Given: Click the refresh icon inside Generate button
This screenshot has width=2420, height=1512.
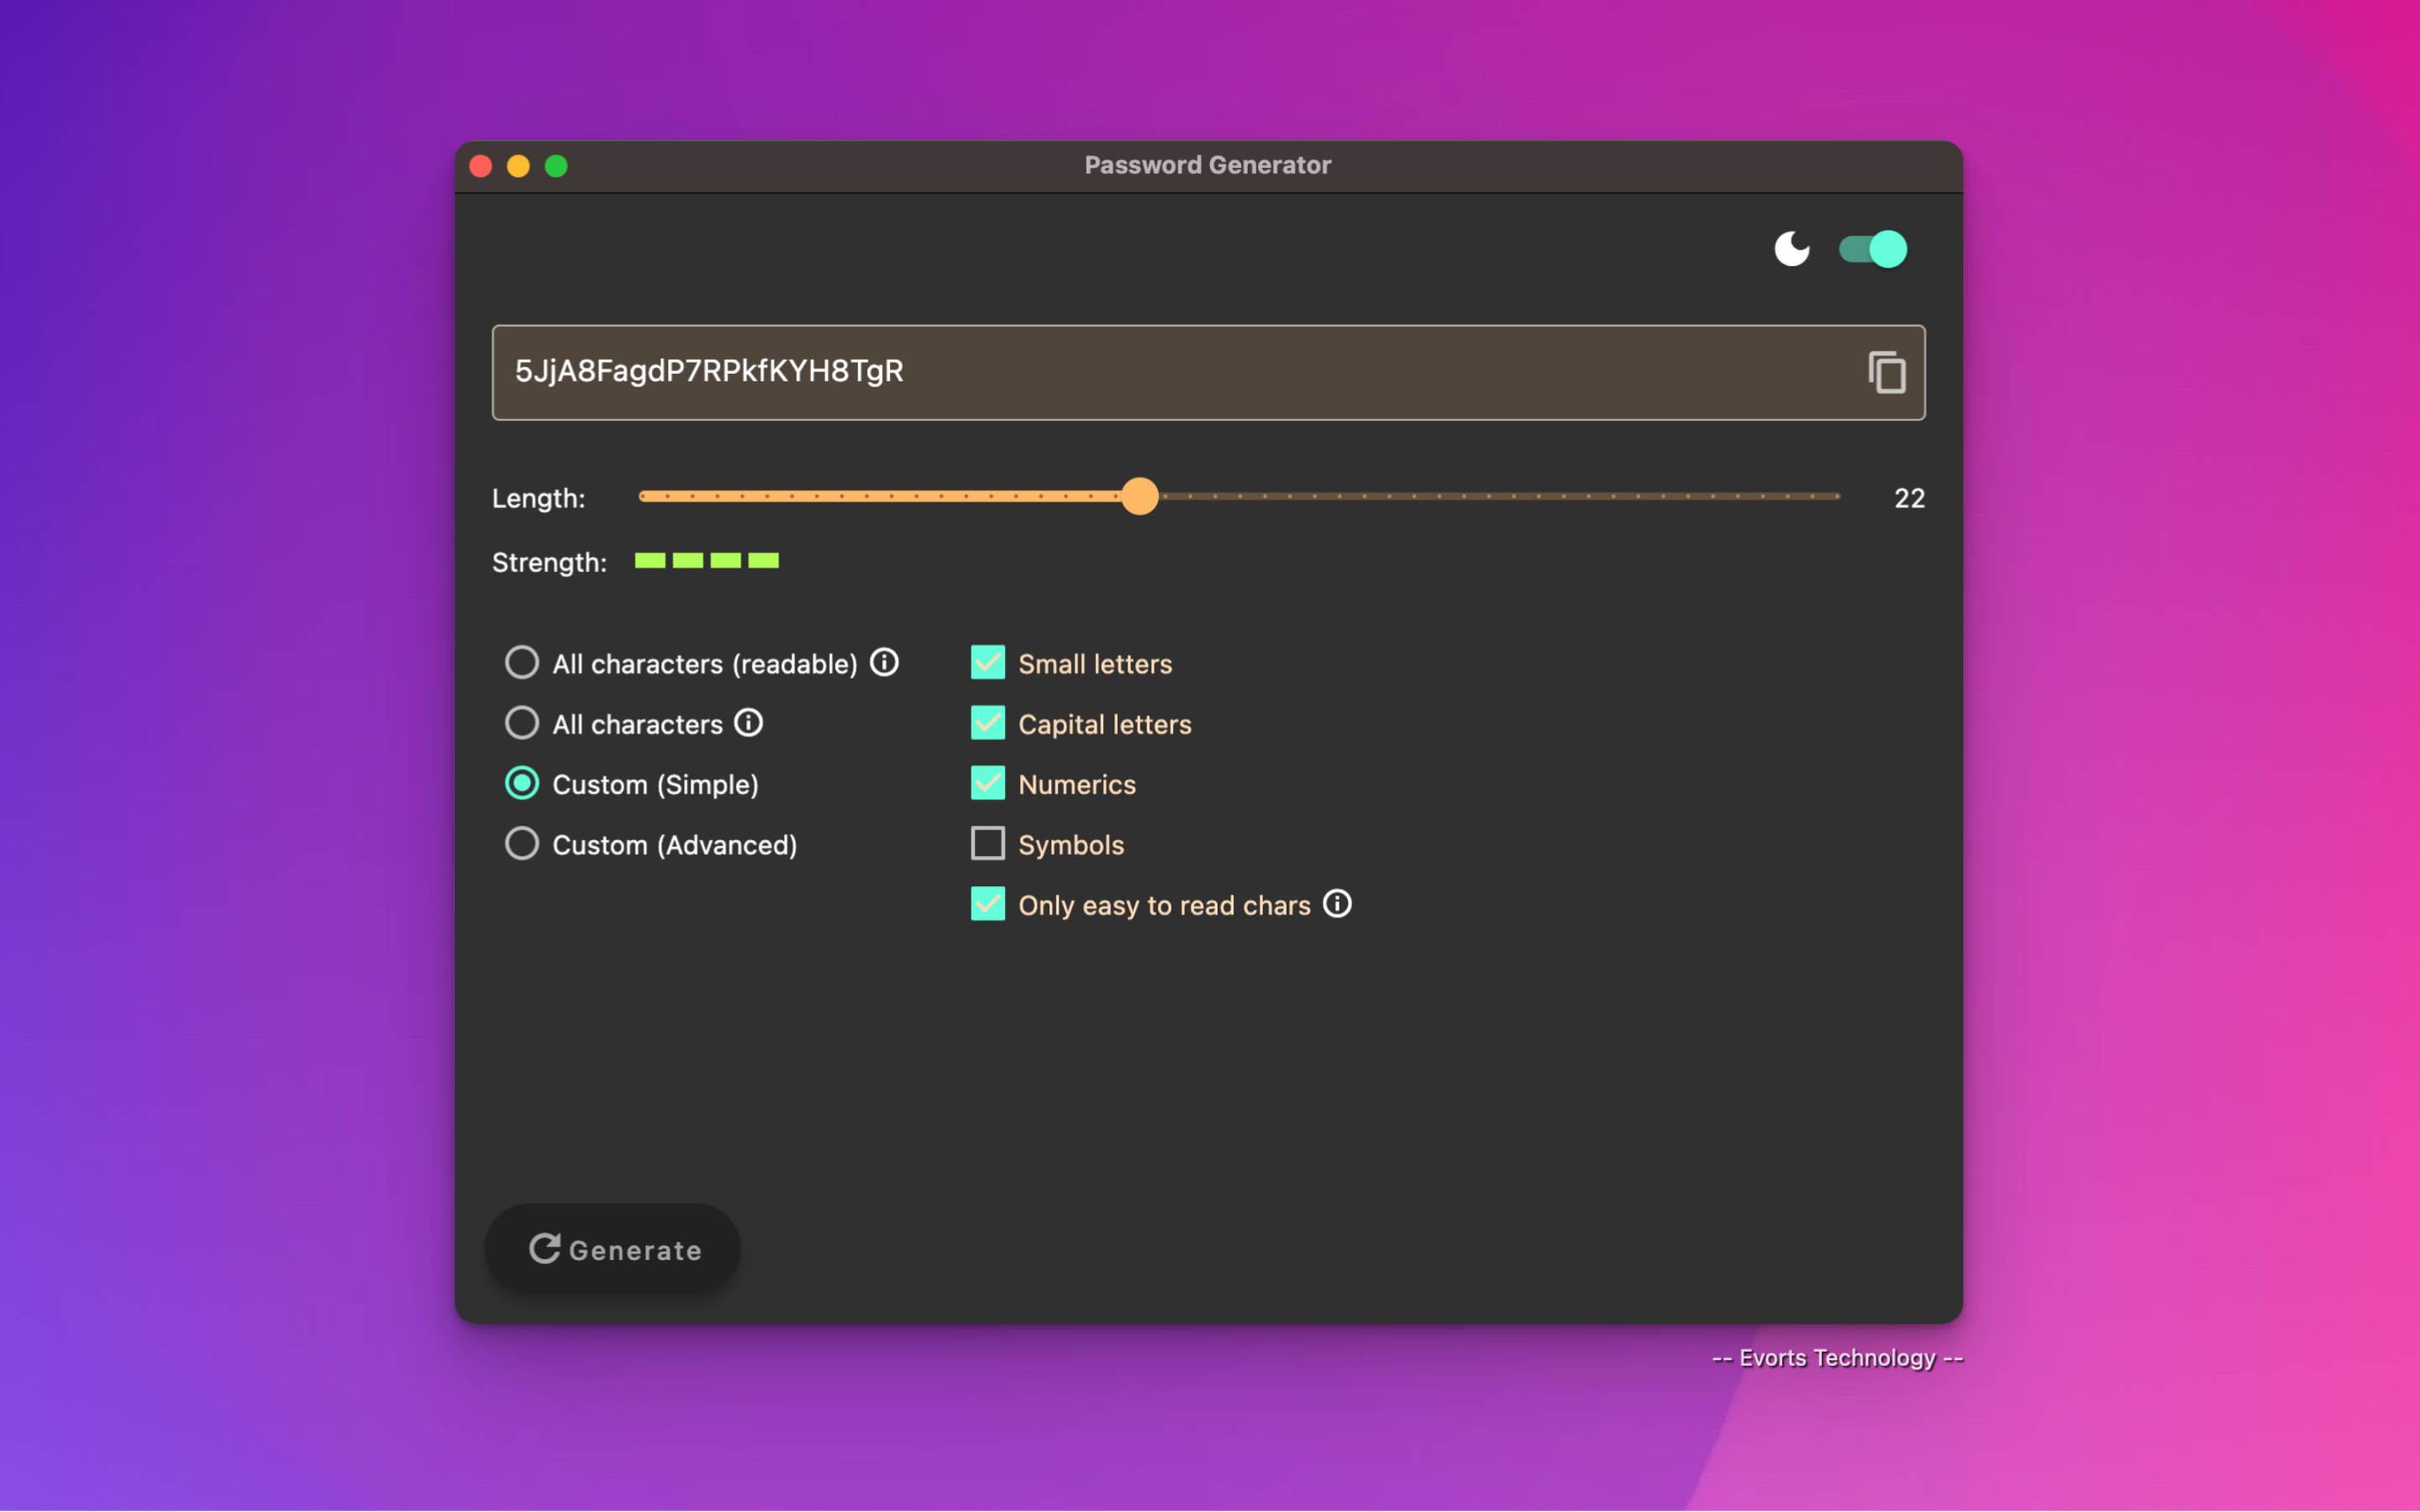Looking at the screenshot, I should coord(546,1249).
